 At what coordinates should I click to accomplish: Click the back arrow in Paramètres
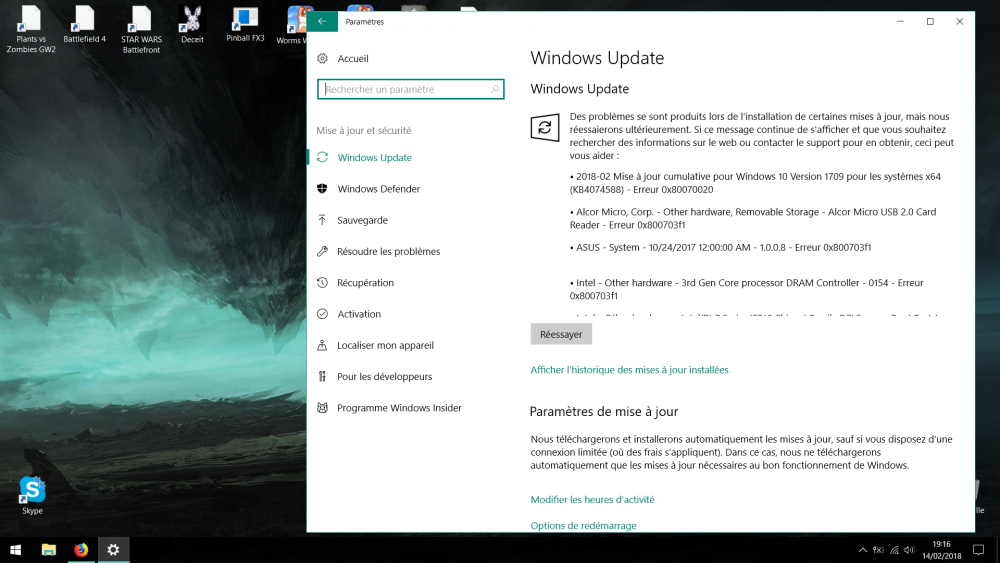click(321, 21)
